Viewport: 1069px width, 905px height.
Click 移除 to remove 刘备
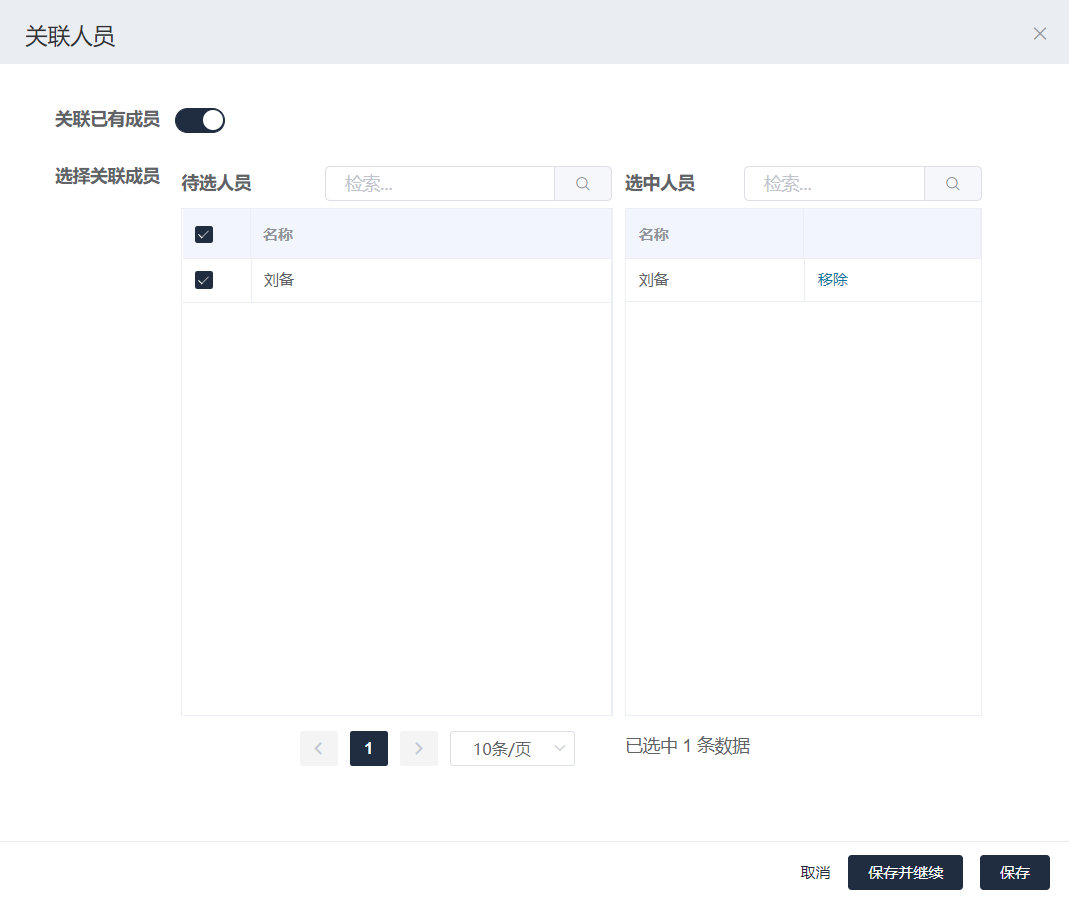tap(832, 280)
